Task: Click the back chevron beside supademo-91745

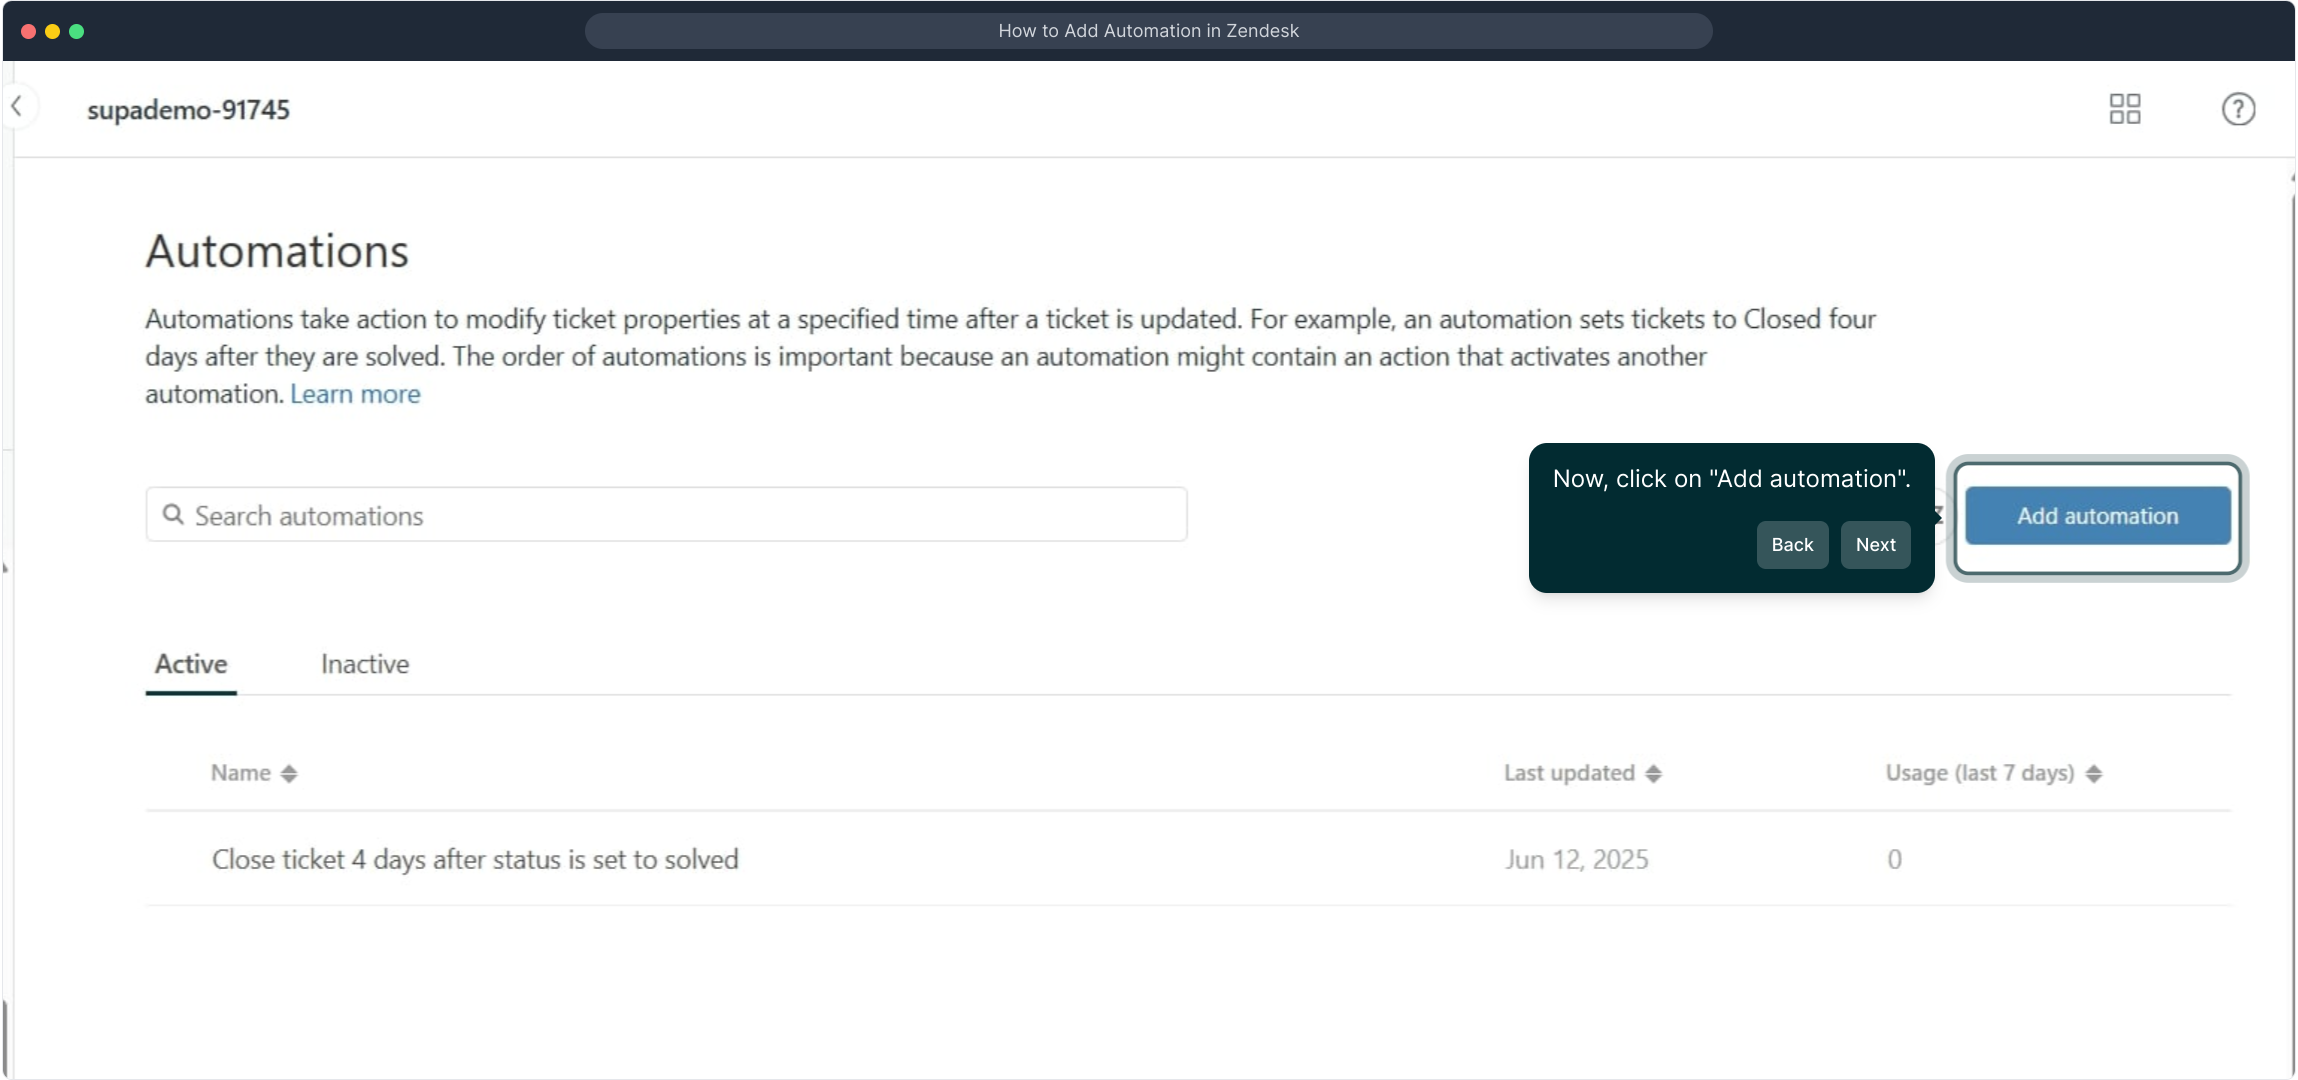Action: point(17,106)
